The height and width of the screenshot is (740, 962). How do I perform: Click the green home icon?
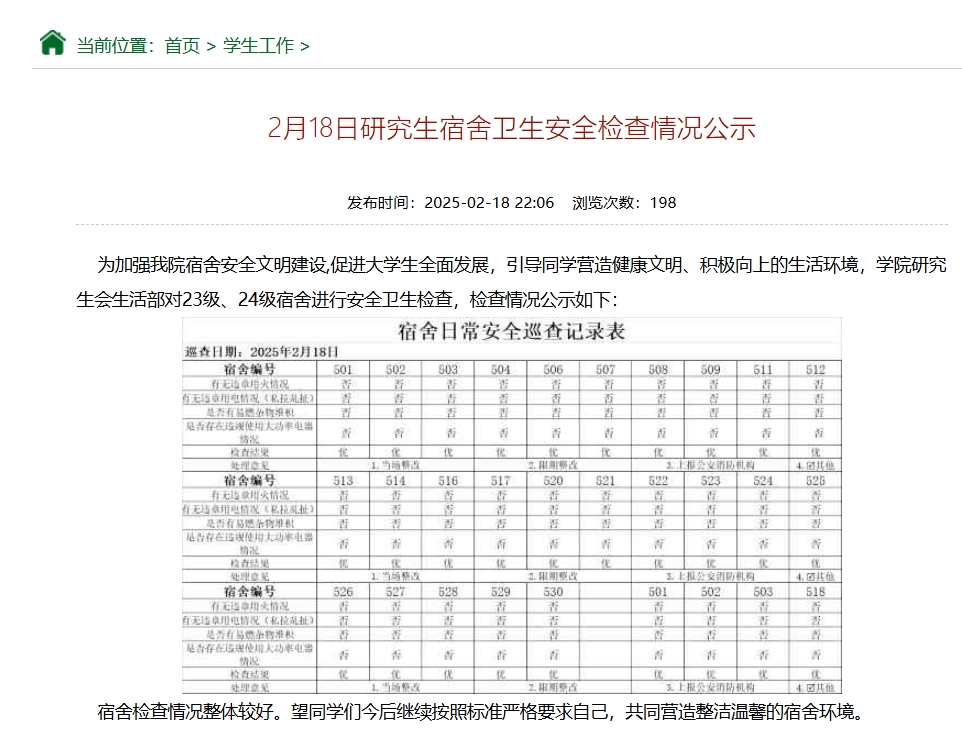(x=52, y=43)
